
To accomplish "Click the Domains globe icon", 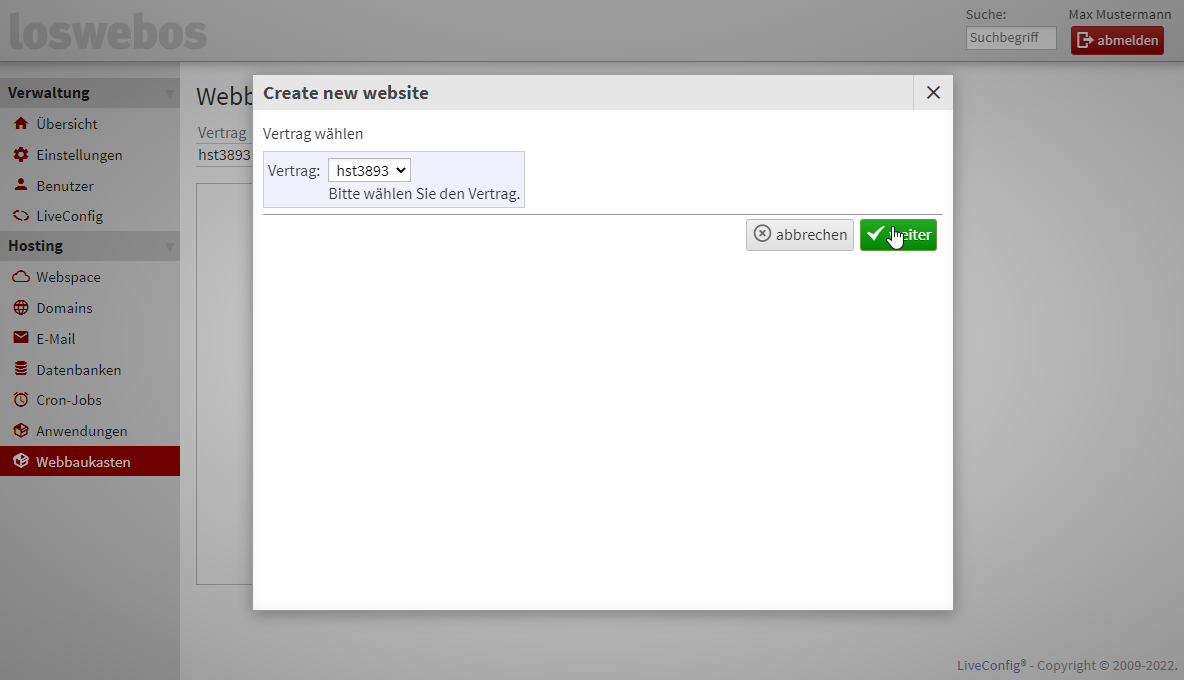I will pyautogui.click(x=20, y=308).
